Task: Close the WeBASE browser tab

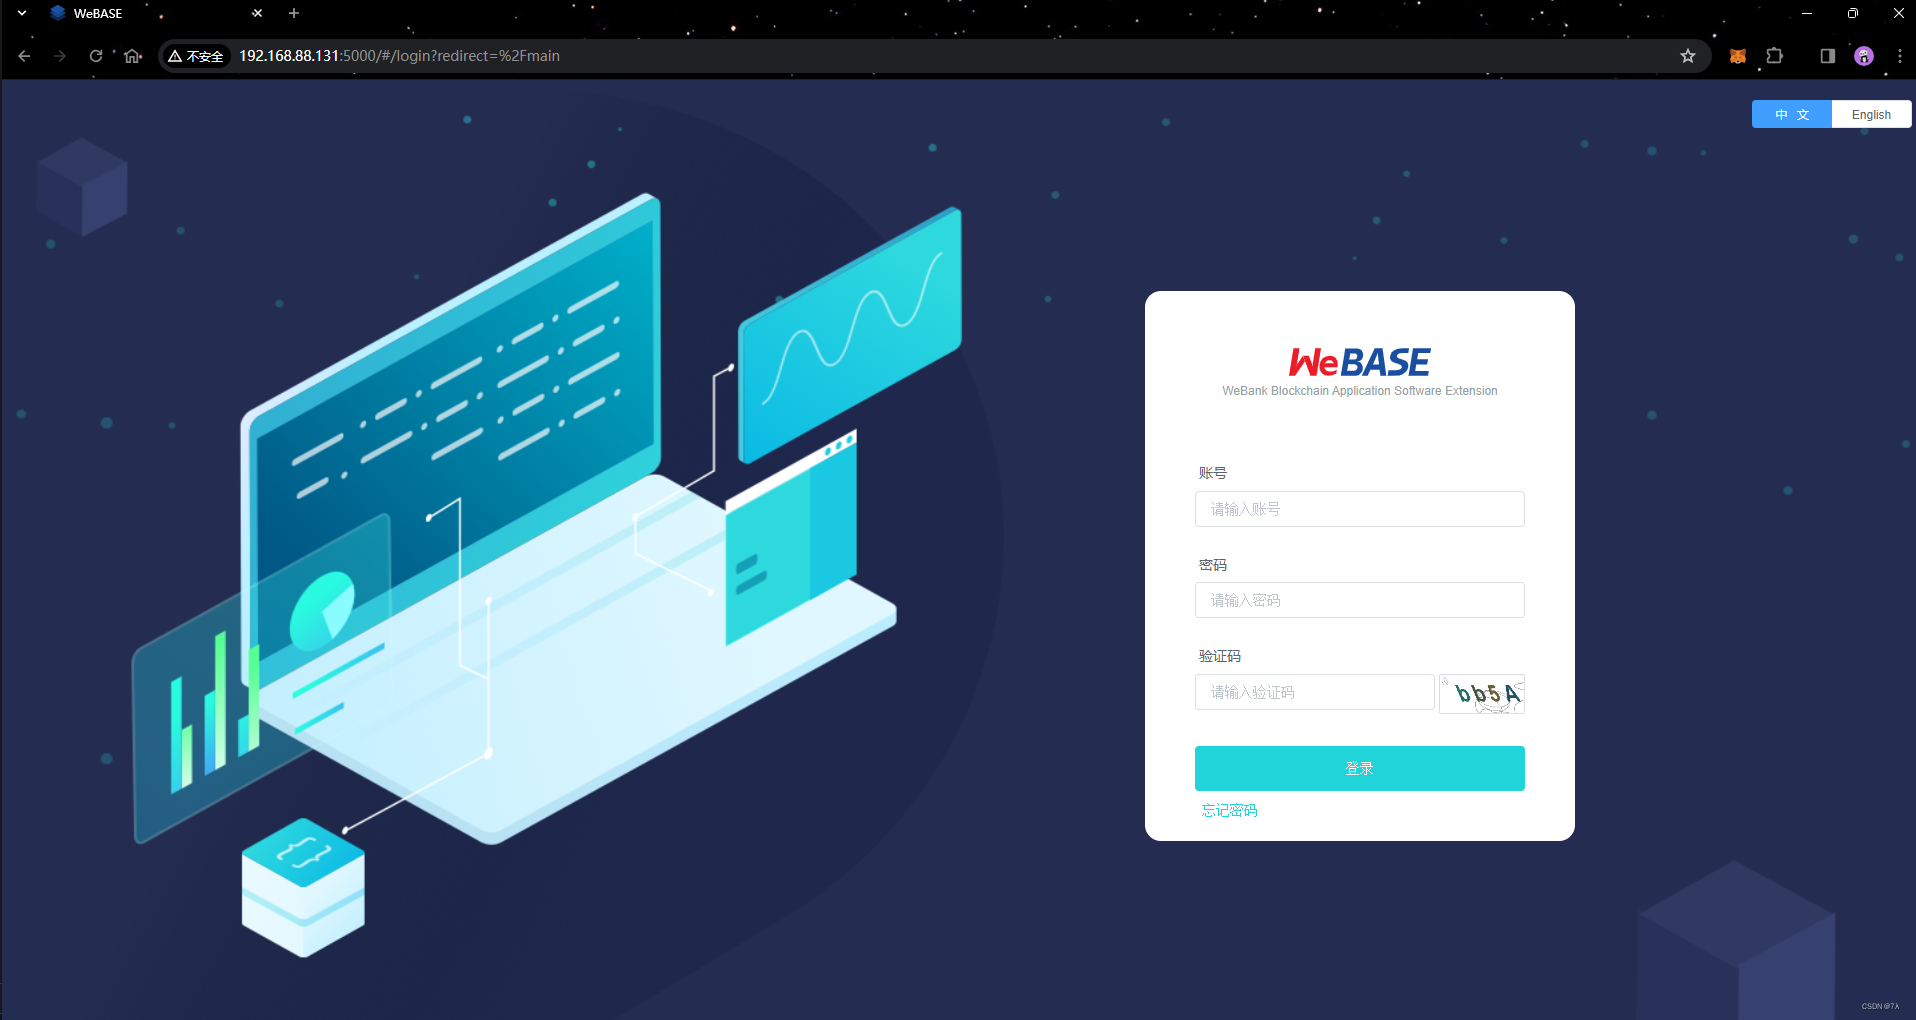Action: coord(257,13)
